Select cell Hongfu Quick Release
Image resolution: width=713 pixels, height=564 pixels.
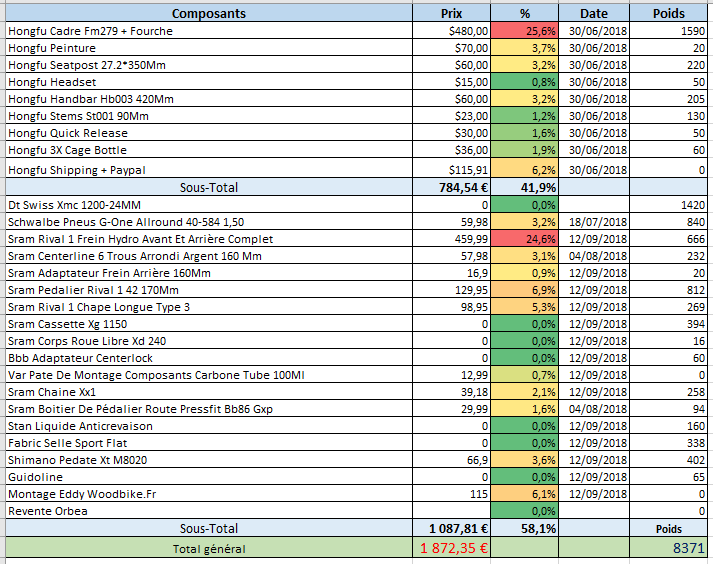point(209,133)
